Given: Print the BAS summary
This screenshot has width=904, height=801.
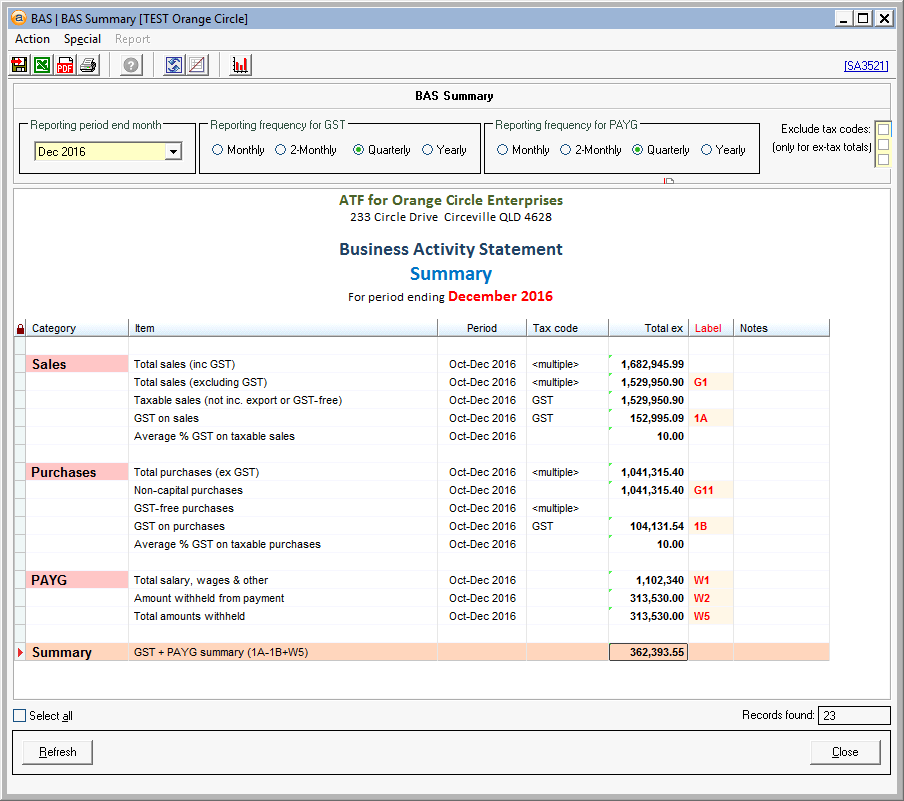Looking at the screenshot, I should pyautogui.click(x=88, y=65).
